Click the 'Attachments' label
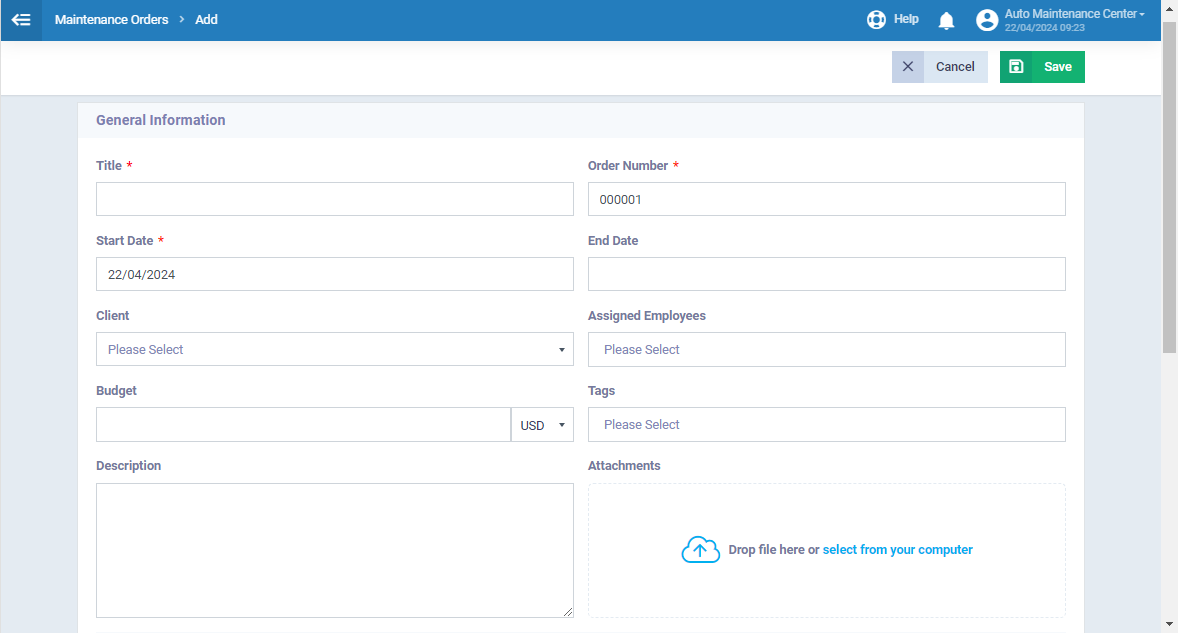Image resolution: width=1178 pixels, height=633 pixels. 624,466
